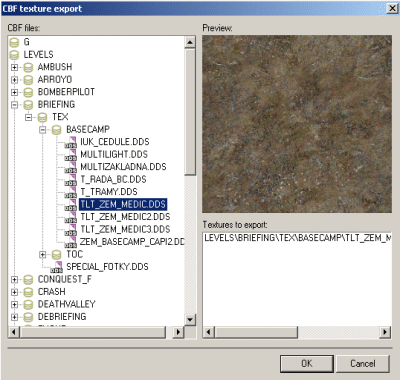
Task: Click the texture preview image
Action: [297, 124]
